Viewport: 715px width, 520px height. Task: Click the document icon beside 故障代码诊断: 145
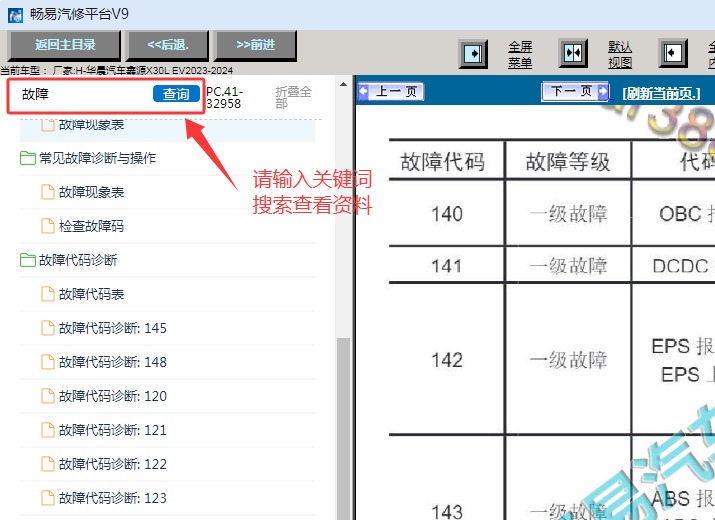point(48,328)
